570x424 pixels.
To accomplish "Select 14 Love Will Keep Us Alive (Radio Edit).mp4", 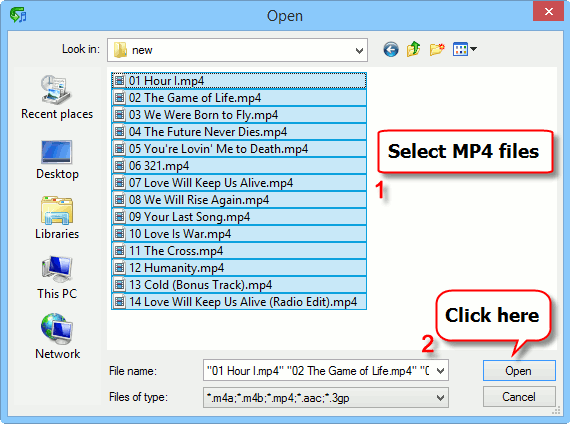I will click(239, 302).
